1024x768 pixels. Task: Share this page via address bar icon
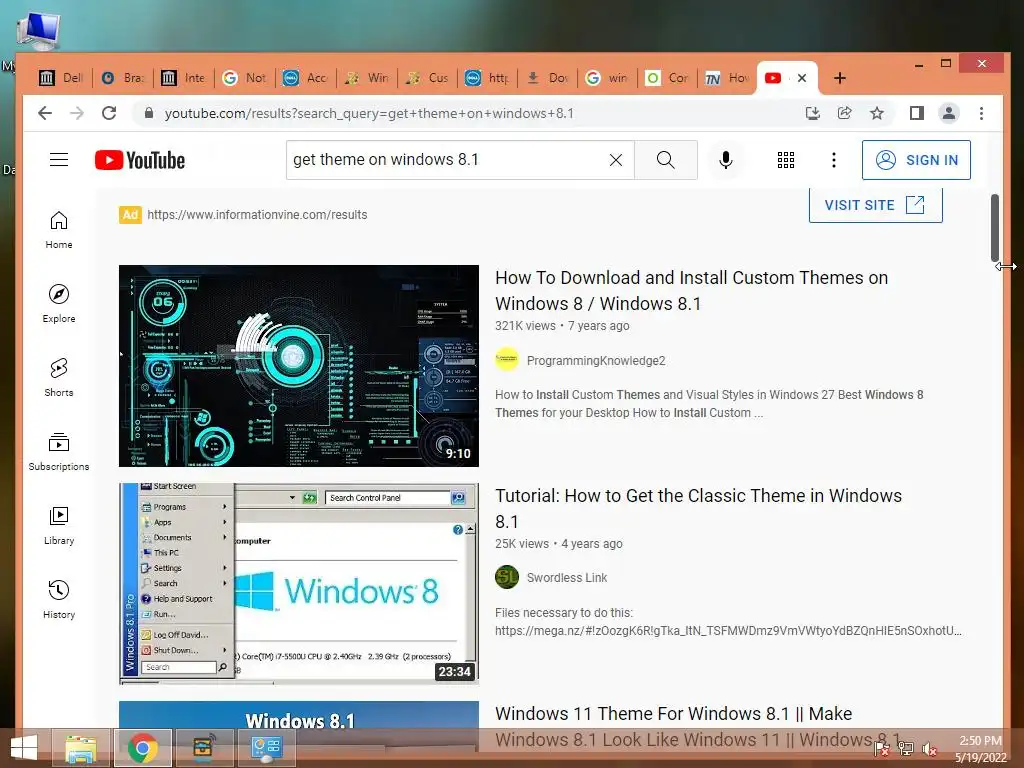pyautogui.click(x=844, y=113)
